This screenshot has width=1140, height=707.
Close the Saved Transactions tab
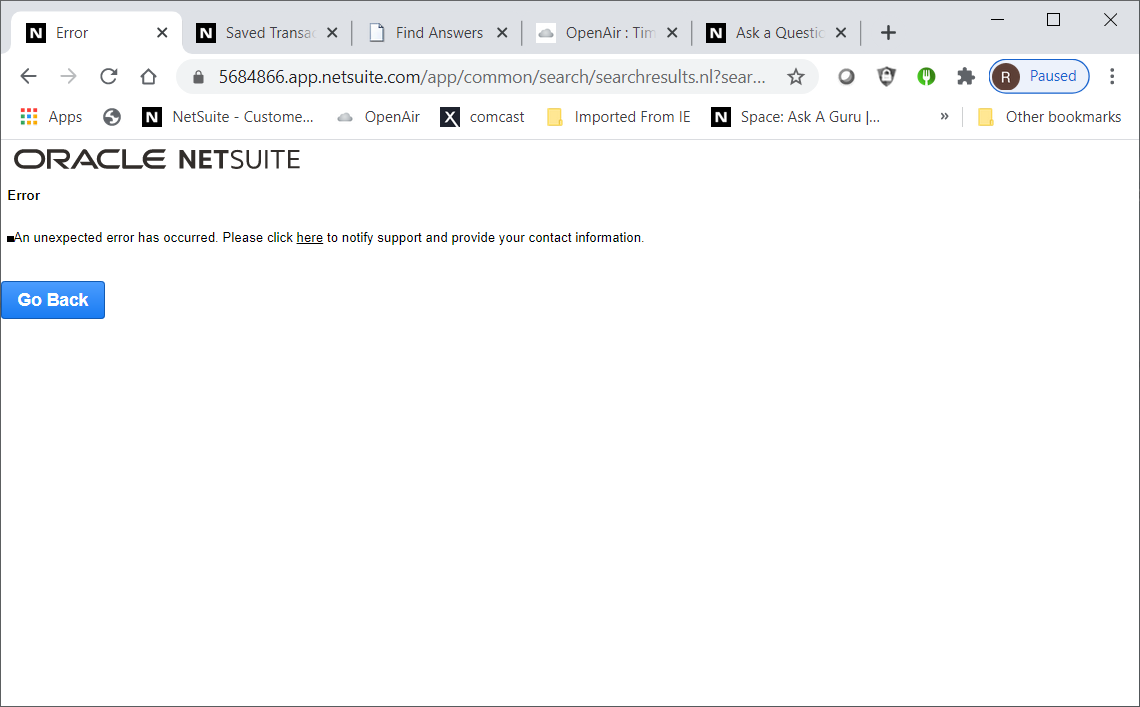pyautogui.click(x=332, y=33)
